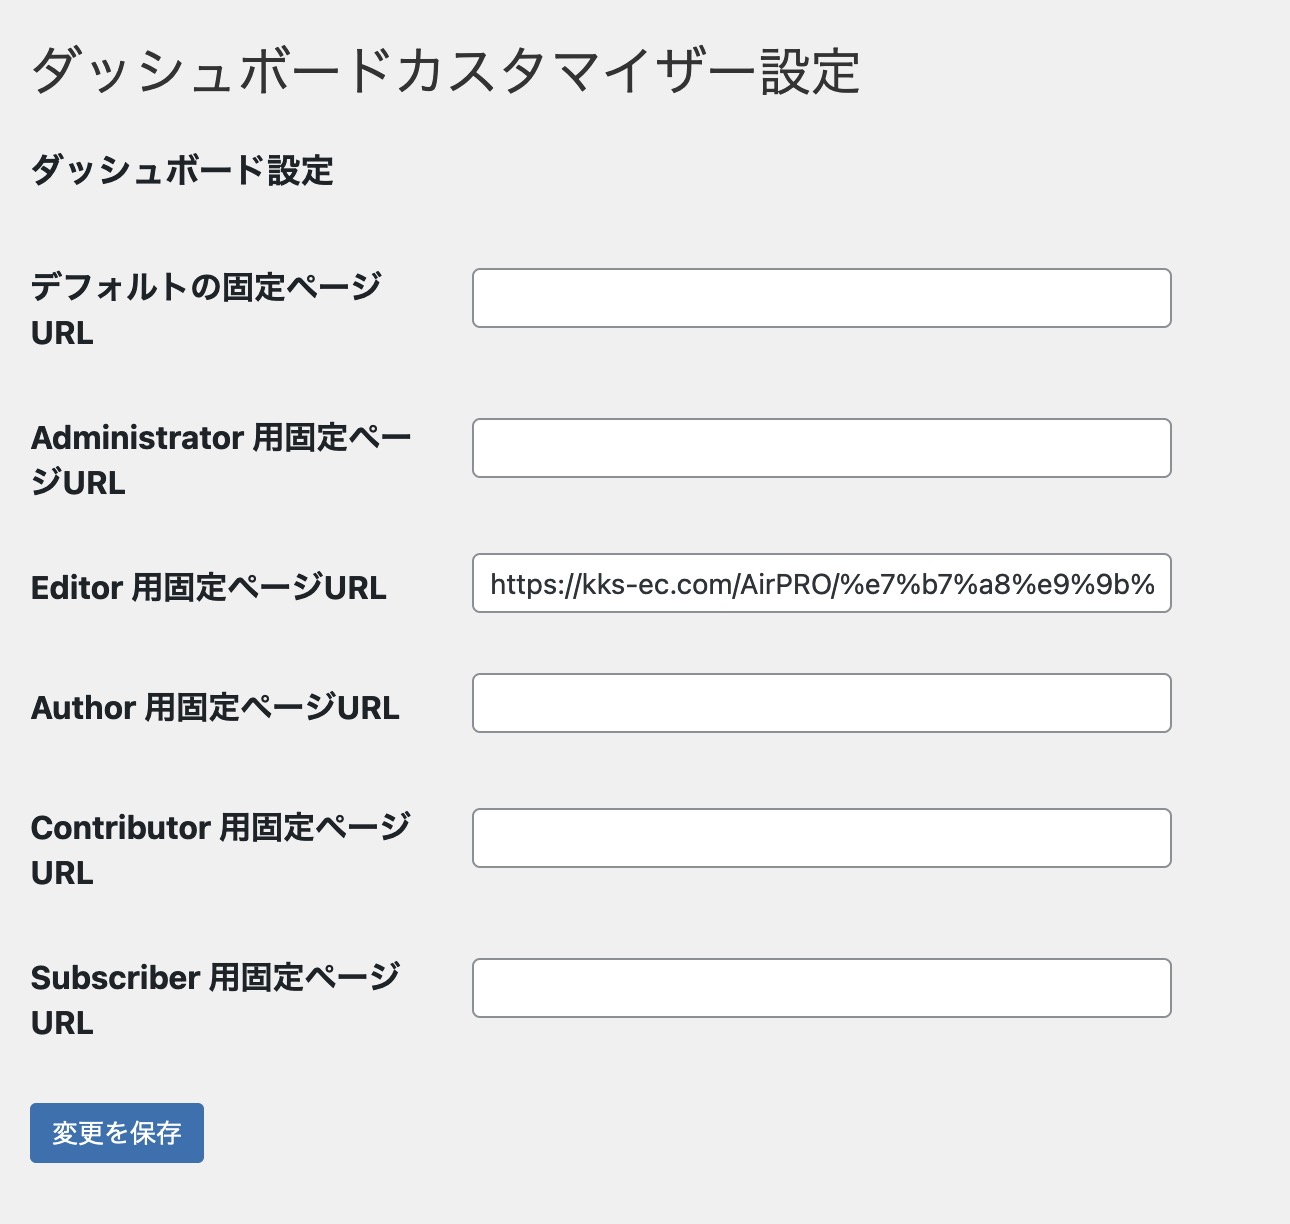Screen dimensions: 1290x1224
Task: Click the 'ジURL' line of Administrator label
Action: point(78,483)
